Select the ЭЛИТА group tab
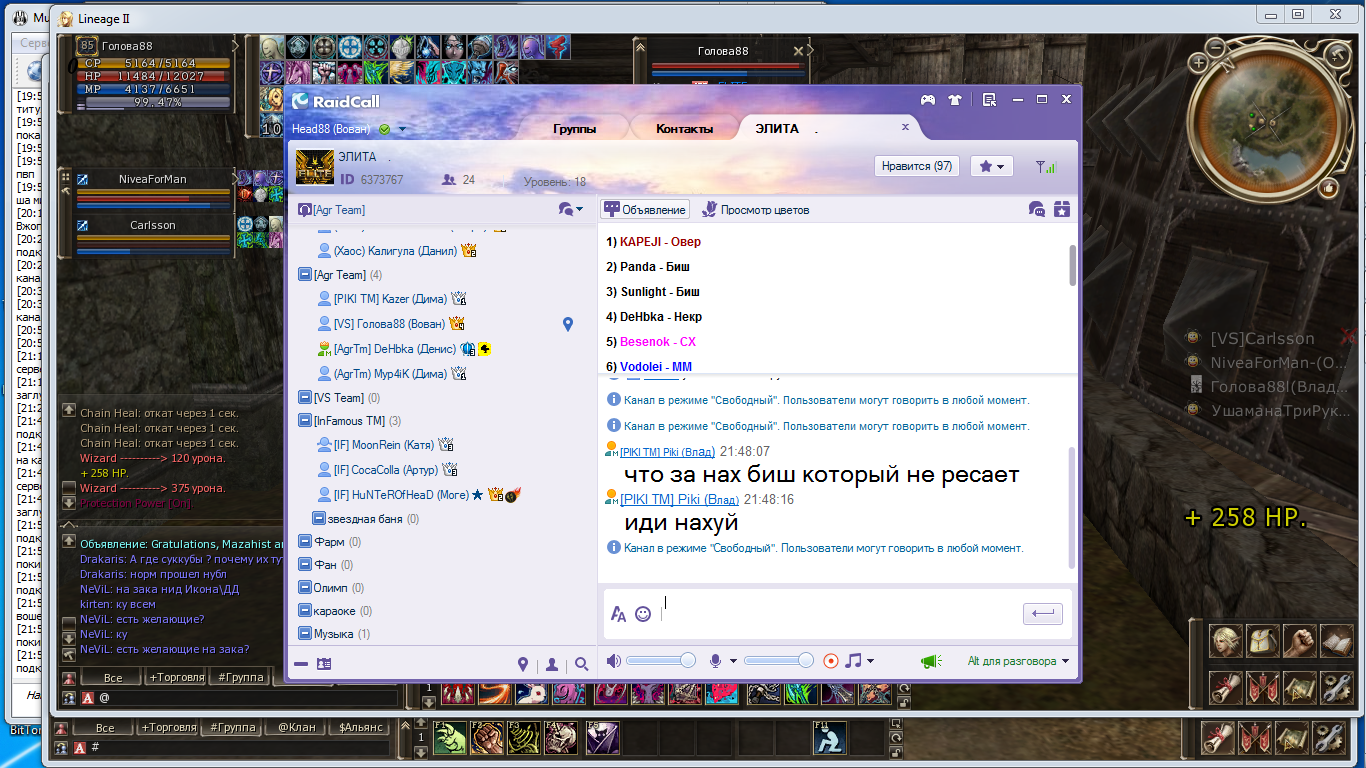The height and width of the screenshot is (768, 1366). (777, 128)
